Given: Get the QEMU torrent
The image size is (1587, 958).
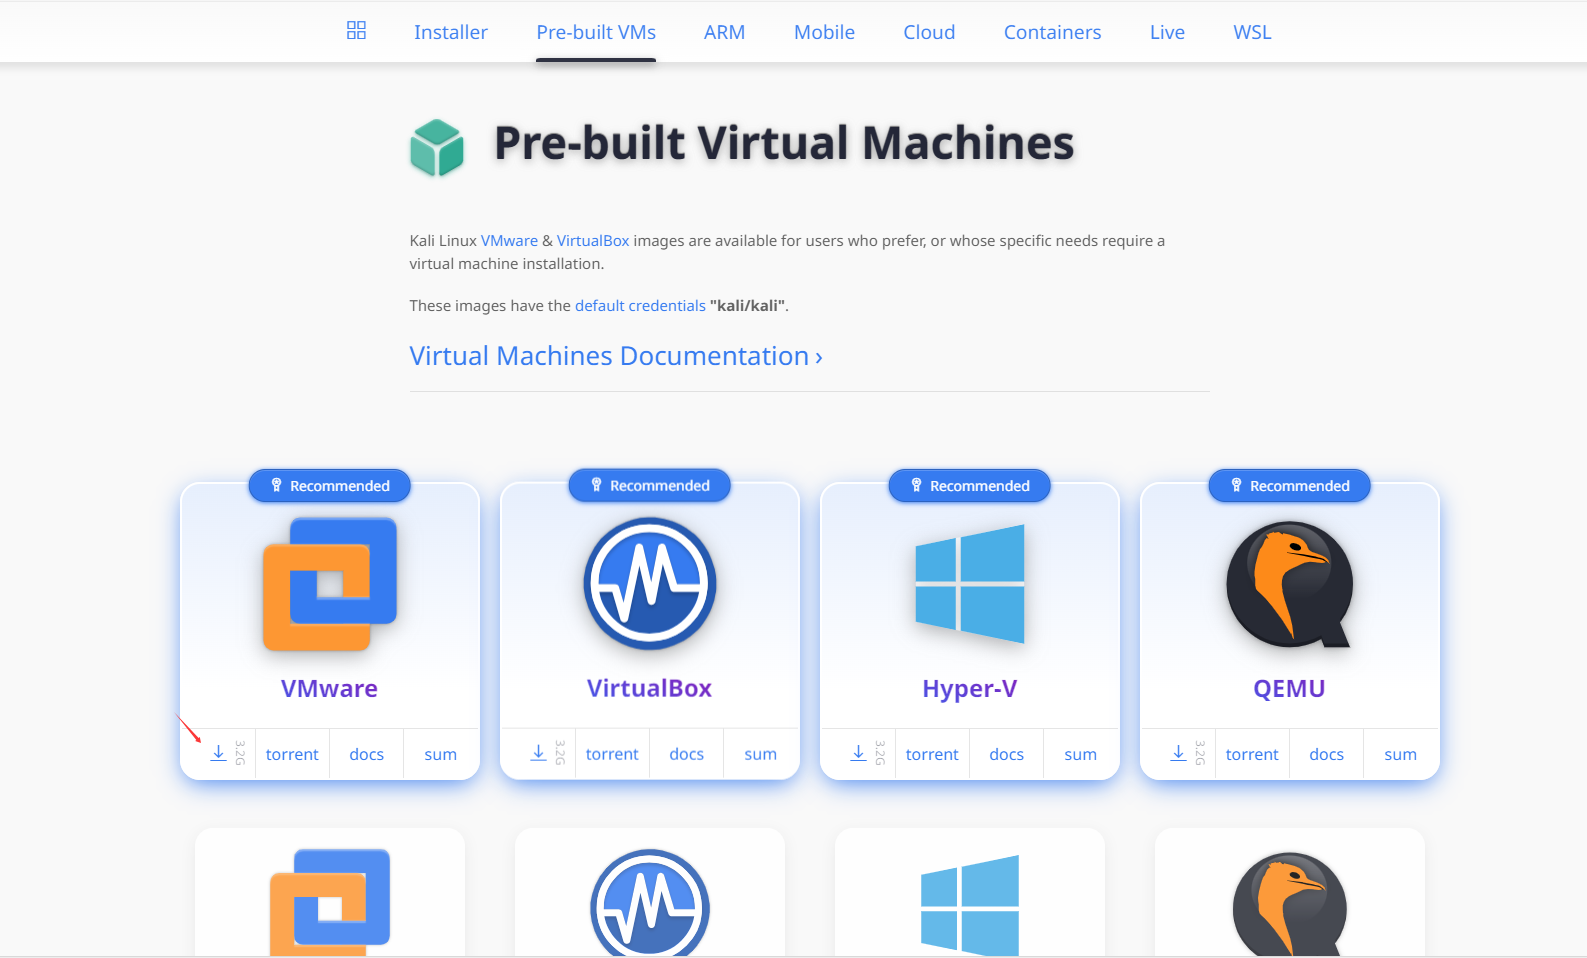Looking at the screenshot, I should [1252, 755].
